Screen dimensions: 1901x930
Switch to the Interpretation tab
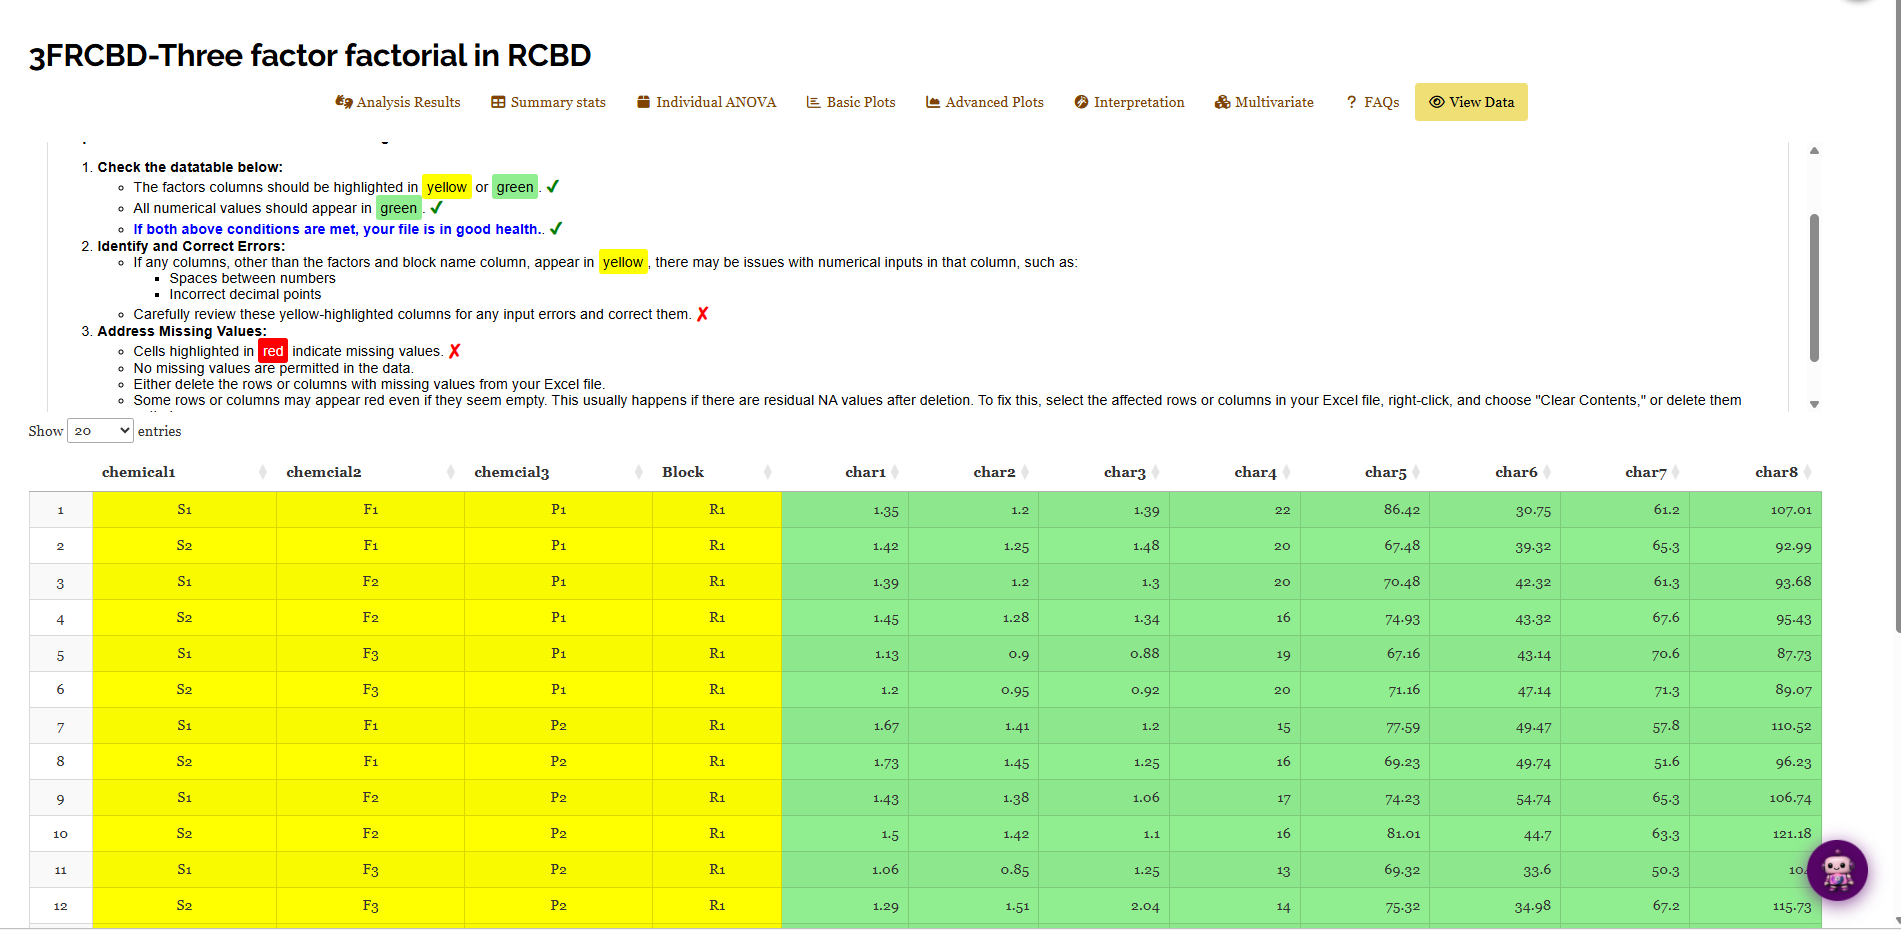(x=1129, y=102)
